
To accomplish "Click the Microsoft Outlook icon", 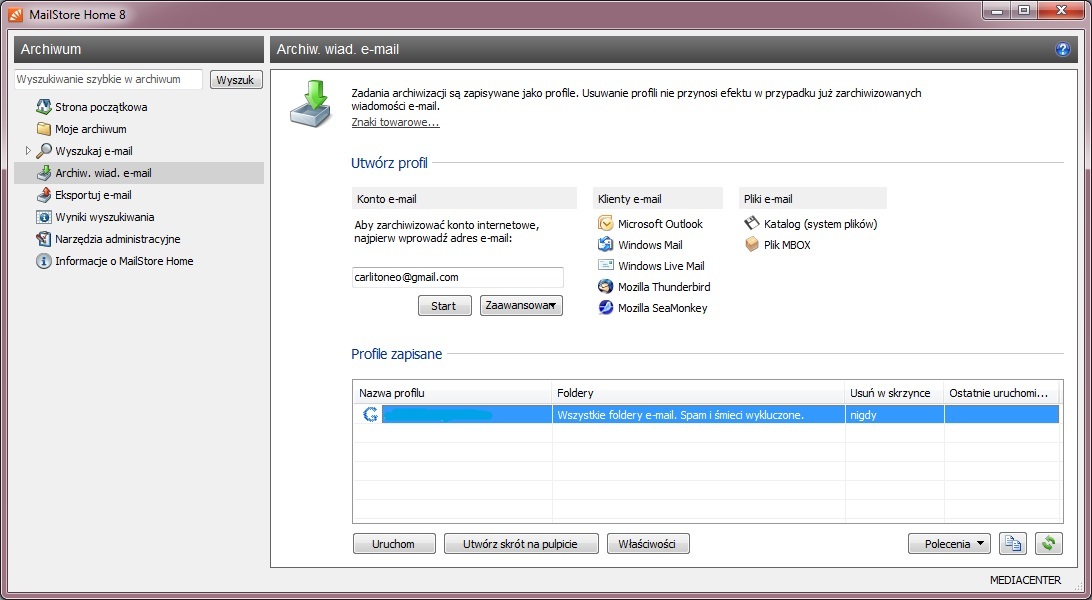I will (606, 224).
